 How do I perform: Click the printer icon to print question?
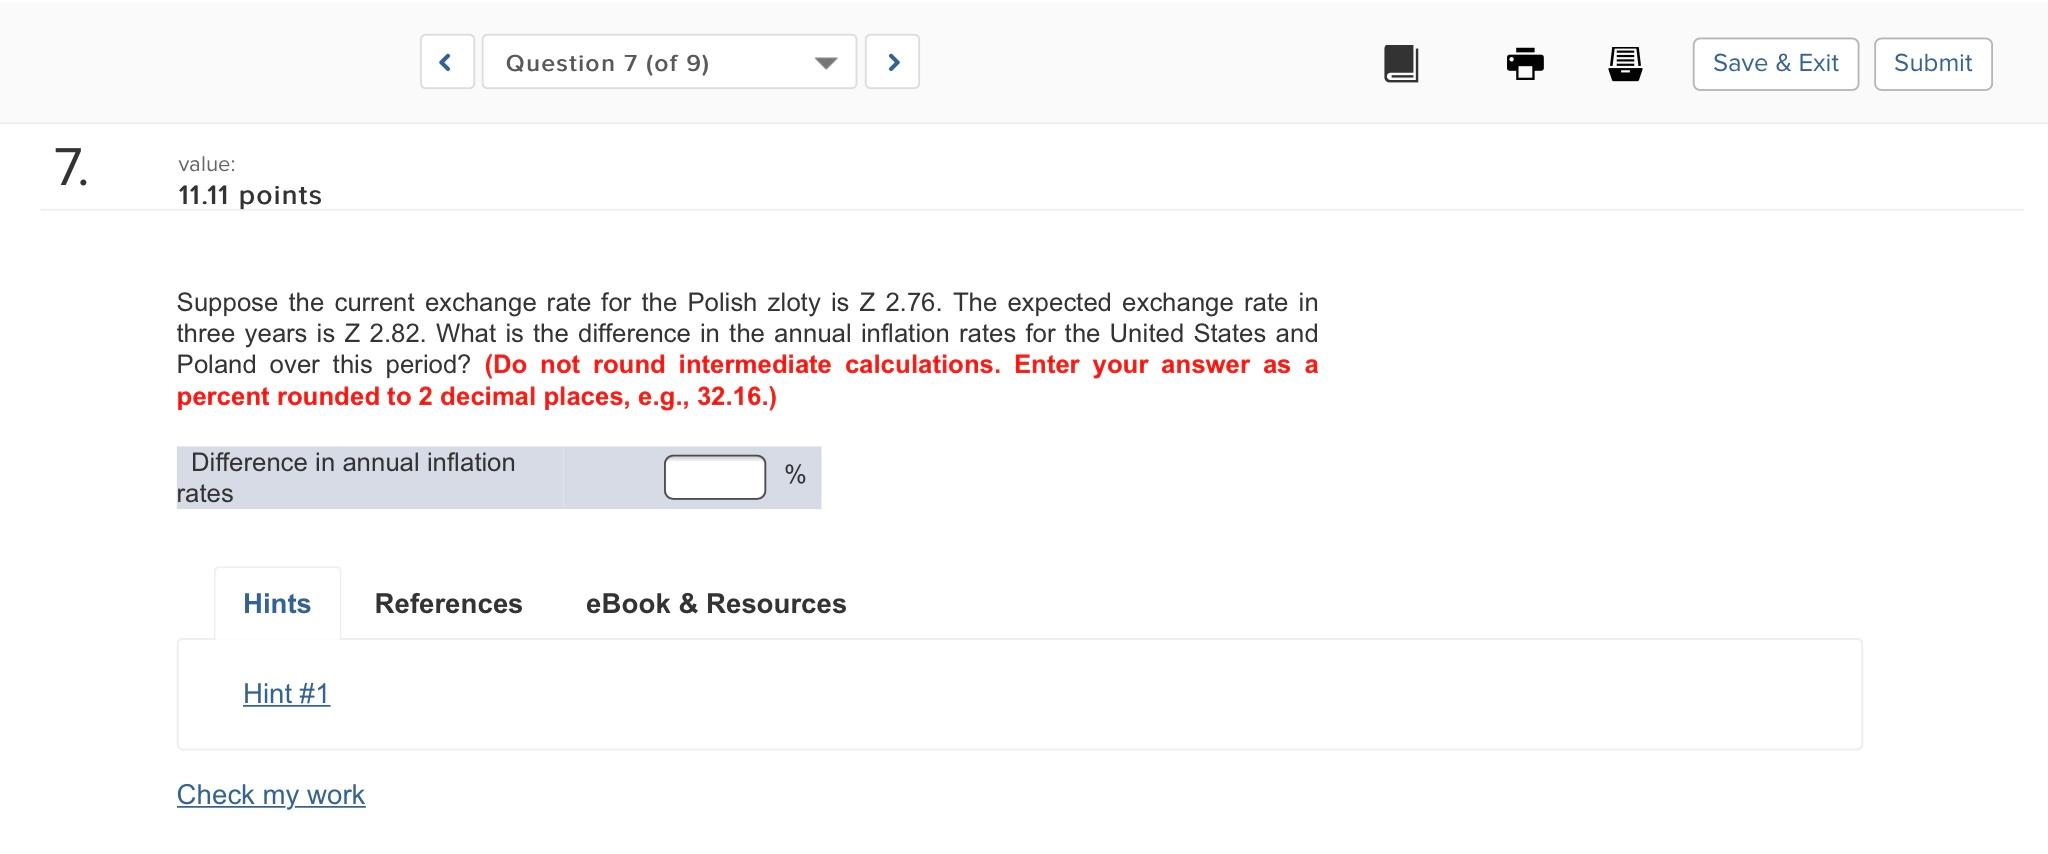[1524, 62]
